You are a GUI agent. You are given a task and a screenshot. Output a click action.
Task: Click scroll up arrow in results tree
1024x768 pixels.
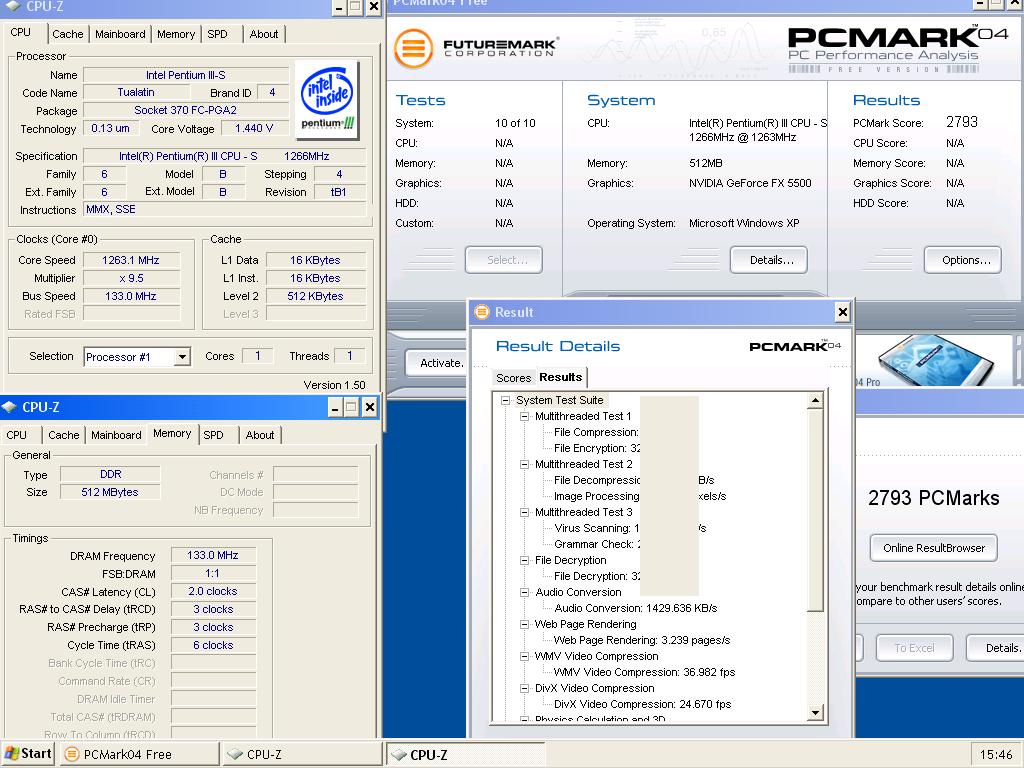[815, 400]
